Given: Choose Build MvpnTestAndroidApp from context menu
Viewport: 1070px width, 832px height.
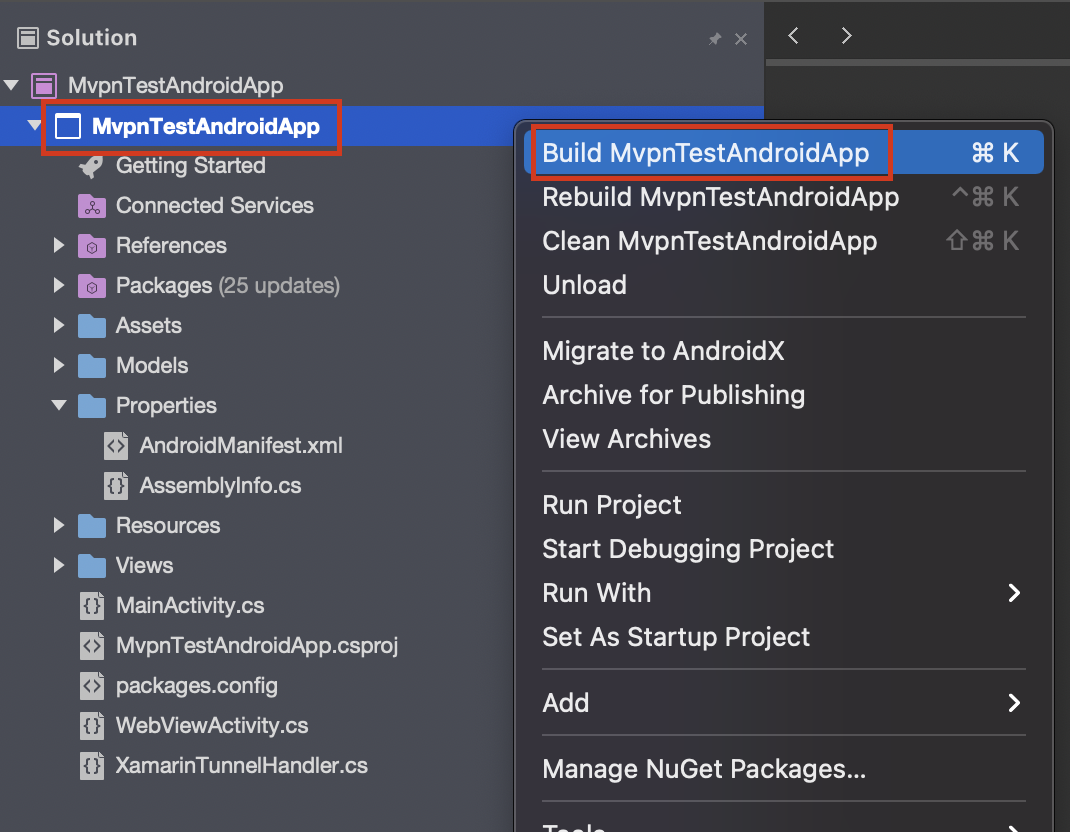Looking at the screenshot, I should tap(783, 152).
